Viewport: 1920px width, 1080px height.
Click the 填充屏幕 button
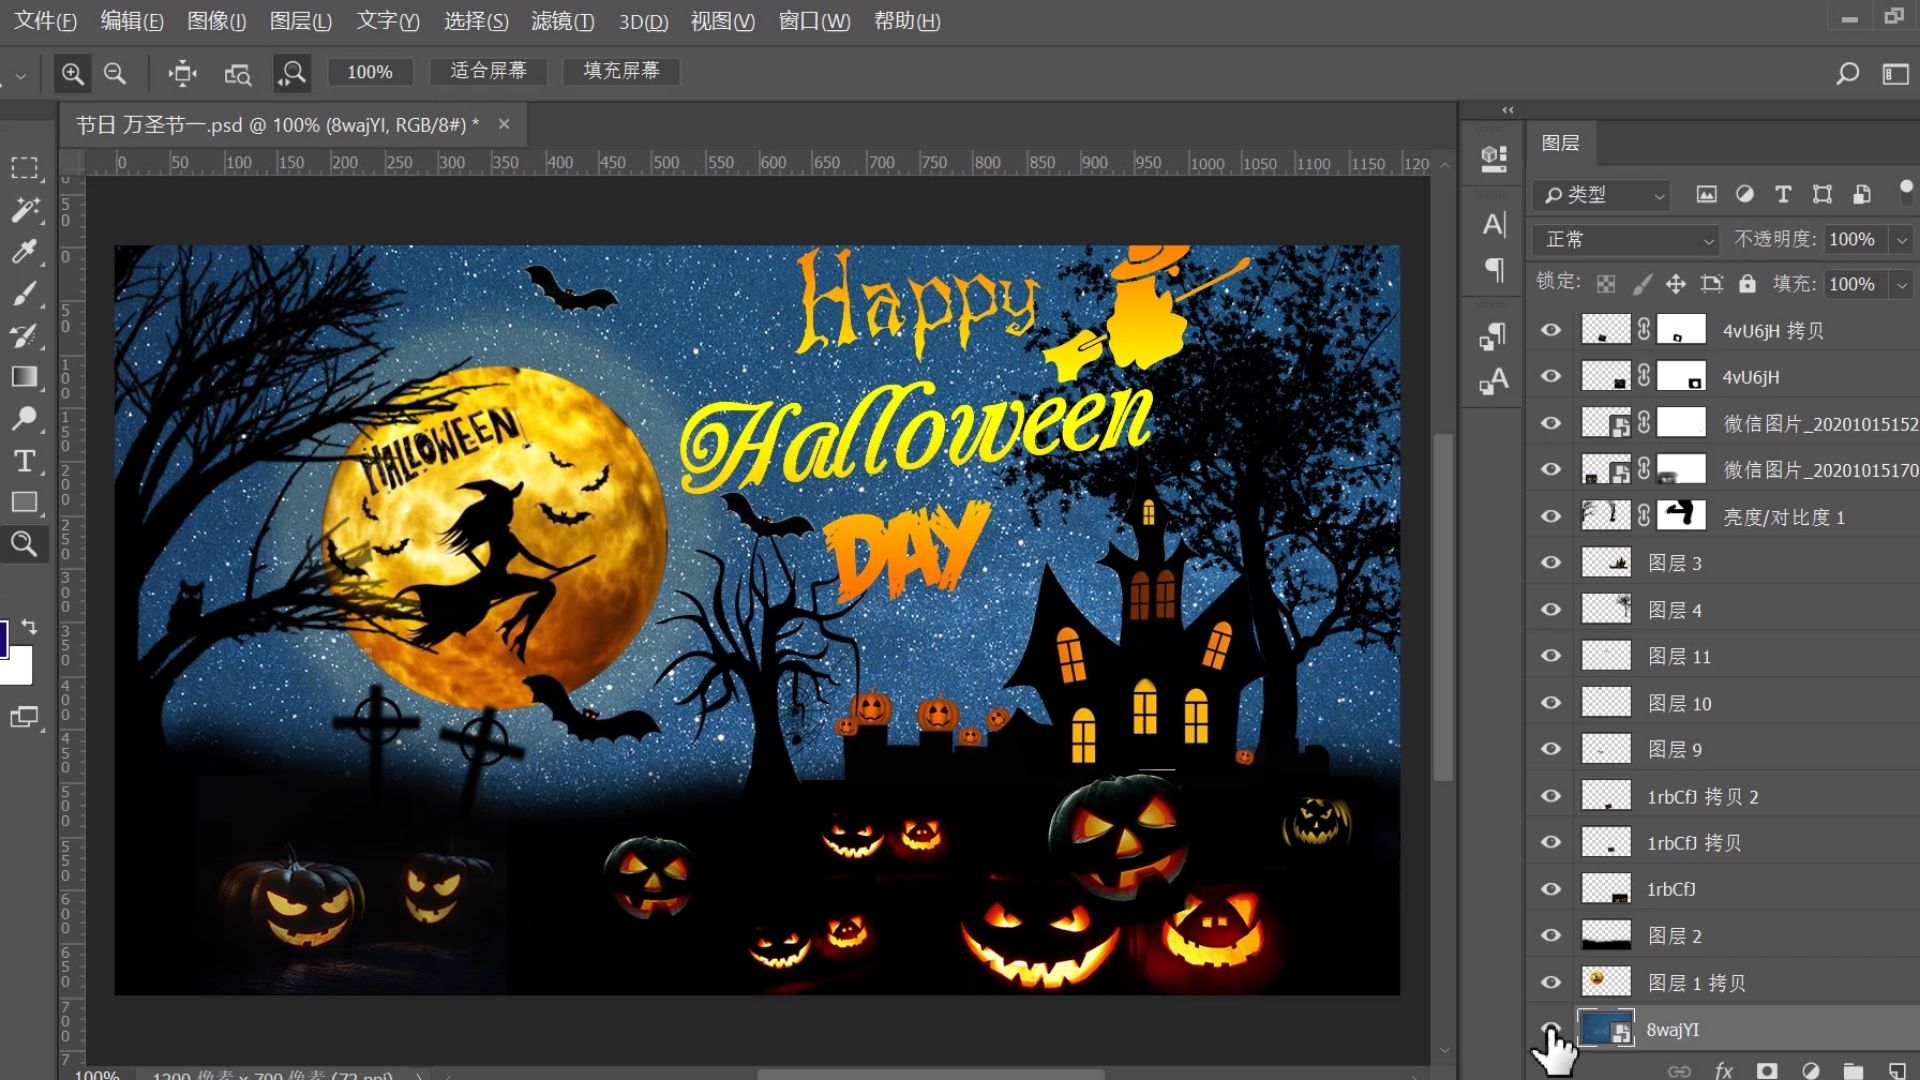tap(621, 71)
